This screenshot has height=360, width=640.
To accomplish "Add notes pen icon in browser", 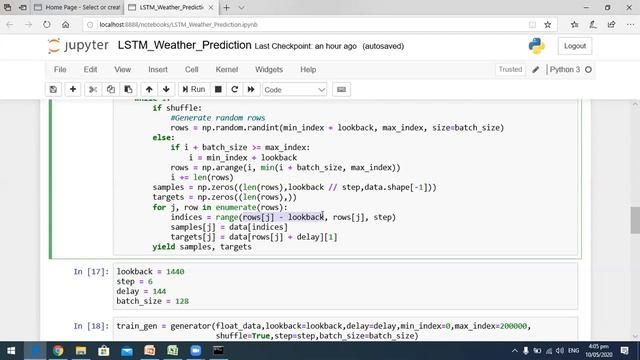I will click(x=593, y=24).
